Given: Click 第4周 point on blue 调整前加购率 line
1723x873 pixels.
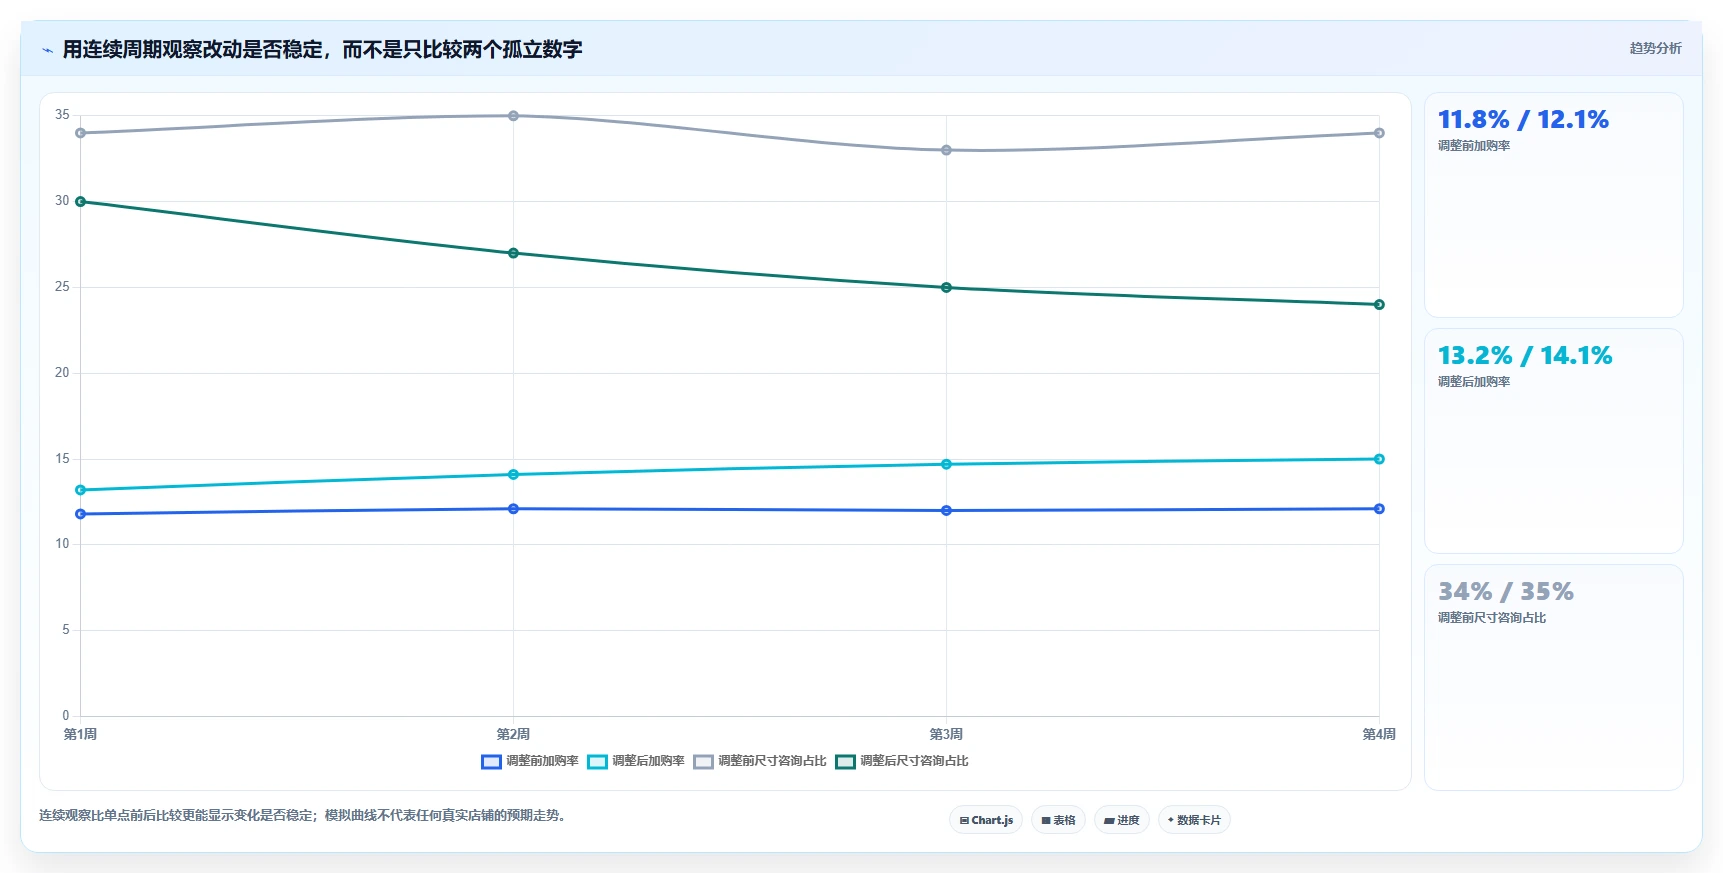Looking at the screenshot, I should [x=1379, y=509].
